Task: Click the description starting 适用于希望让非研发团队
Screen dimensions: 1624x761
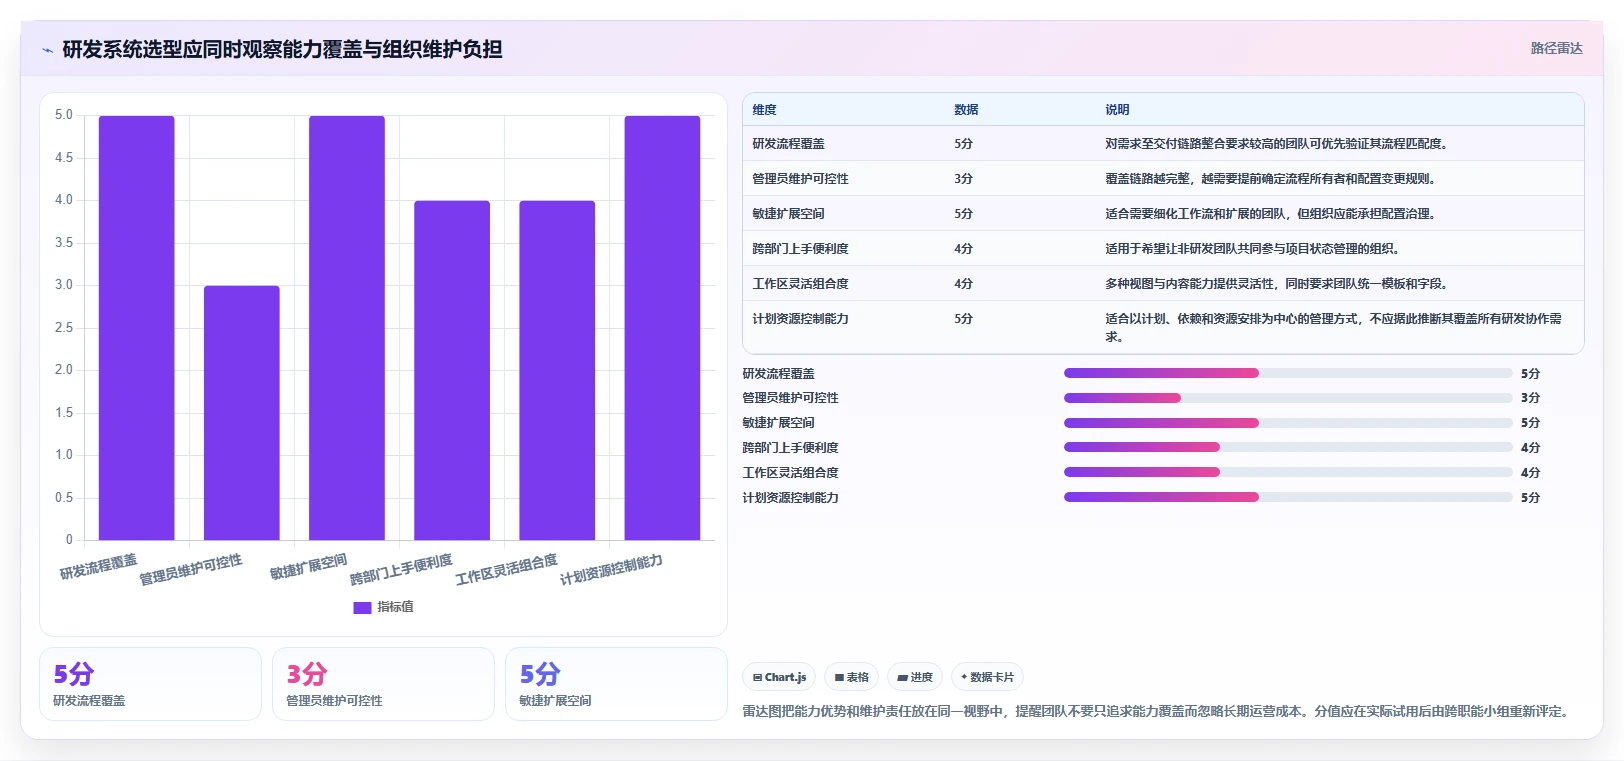Action: [1252, 249]
